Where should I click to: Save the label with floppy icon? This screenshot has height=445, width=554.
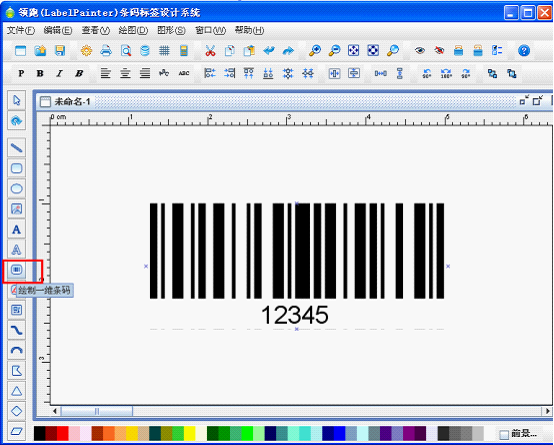[60, 51]
